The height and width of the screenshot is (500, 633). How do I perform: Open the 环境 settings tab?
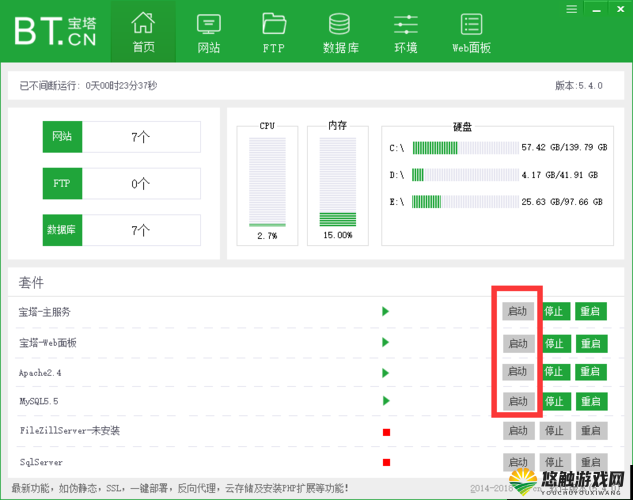pyautogui.click(x=406, y=33)
